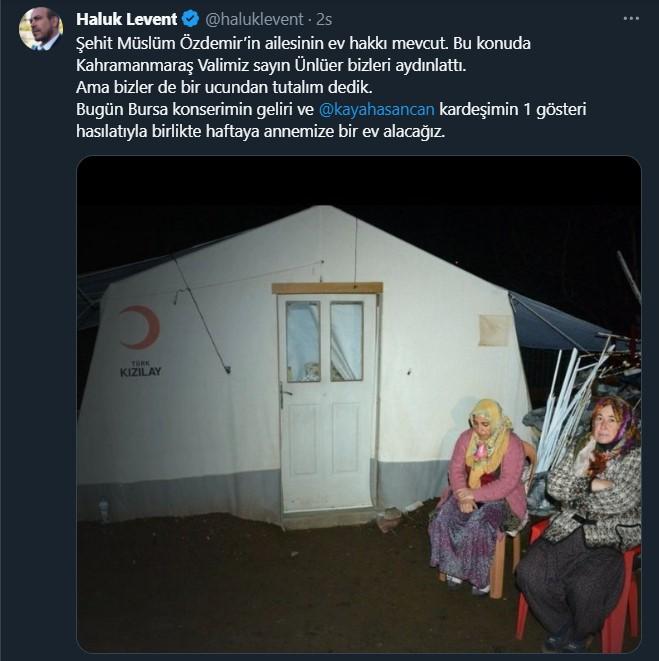The image size is (659, 661).
Task: Click the white tent door in photo
Action: [x=328, y=403]
